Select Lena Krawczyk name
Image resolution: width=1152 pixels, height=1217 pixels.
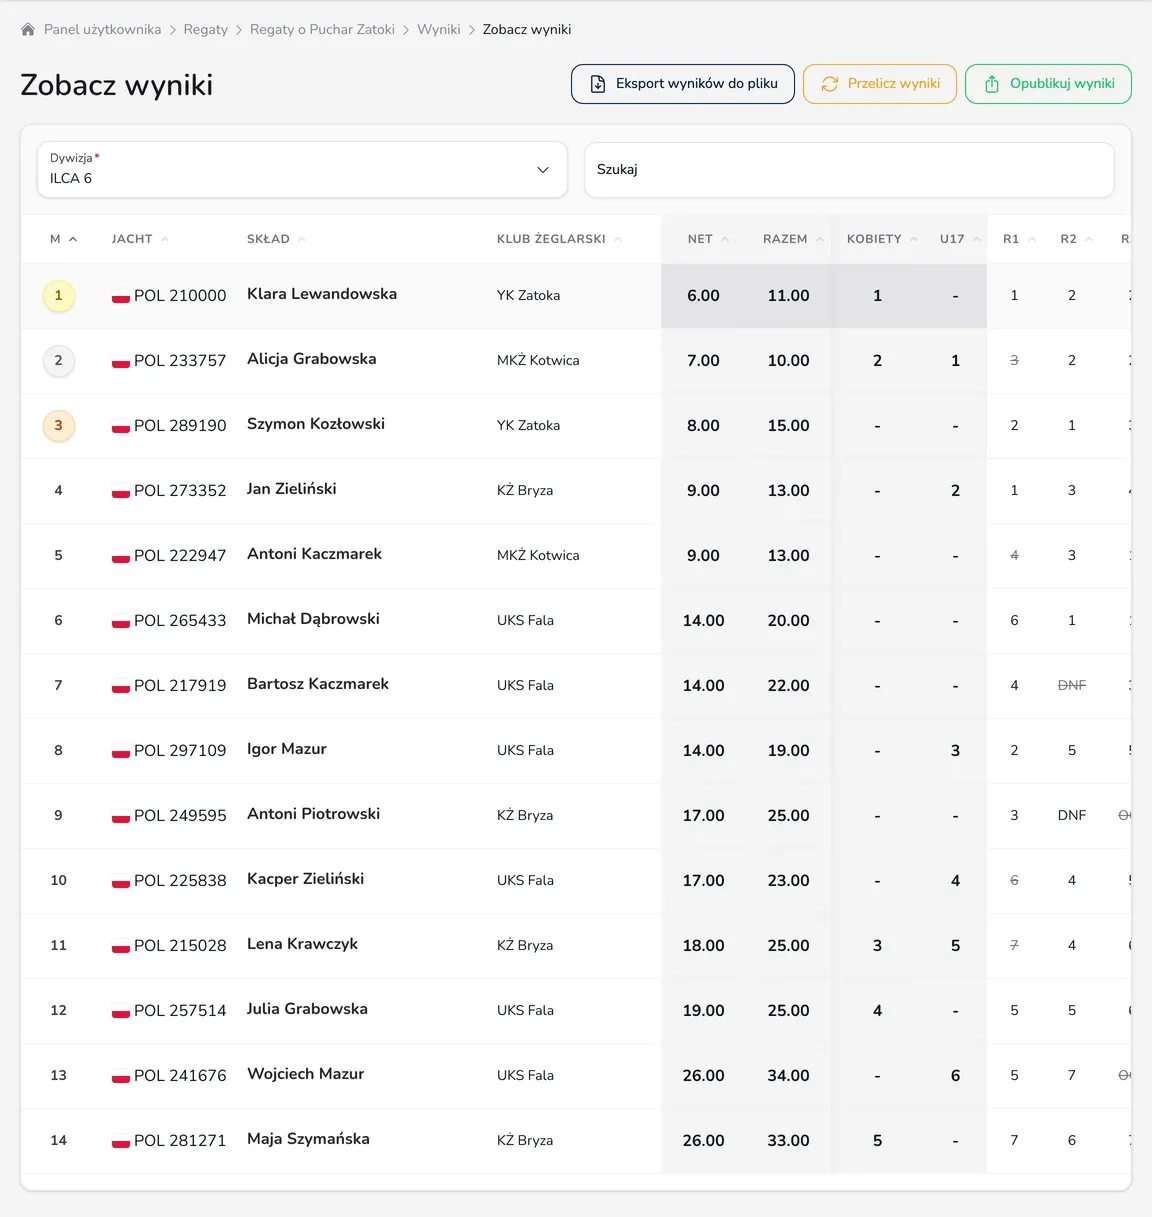click(x=302, y=944)
